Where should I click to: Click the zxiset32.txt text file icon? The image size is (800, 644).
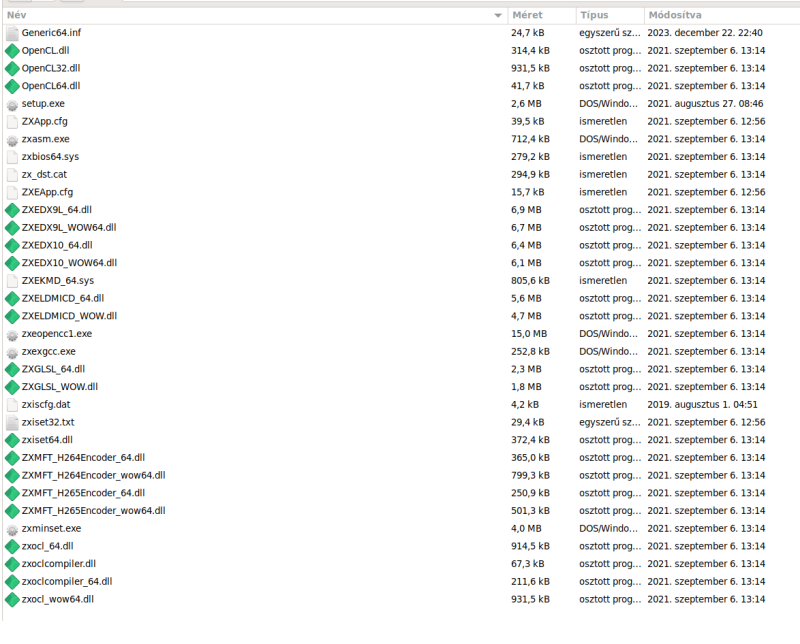coord(12,423)
